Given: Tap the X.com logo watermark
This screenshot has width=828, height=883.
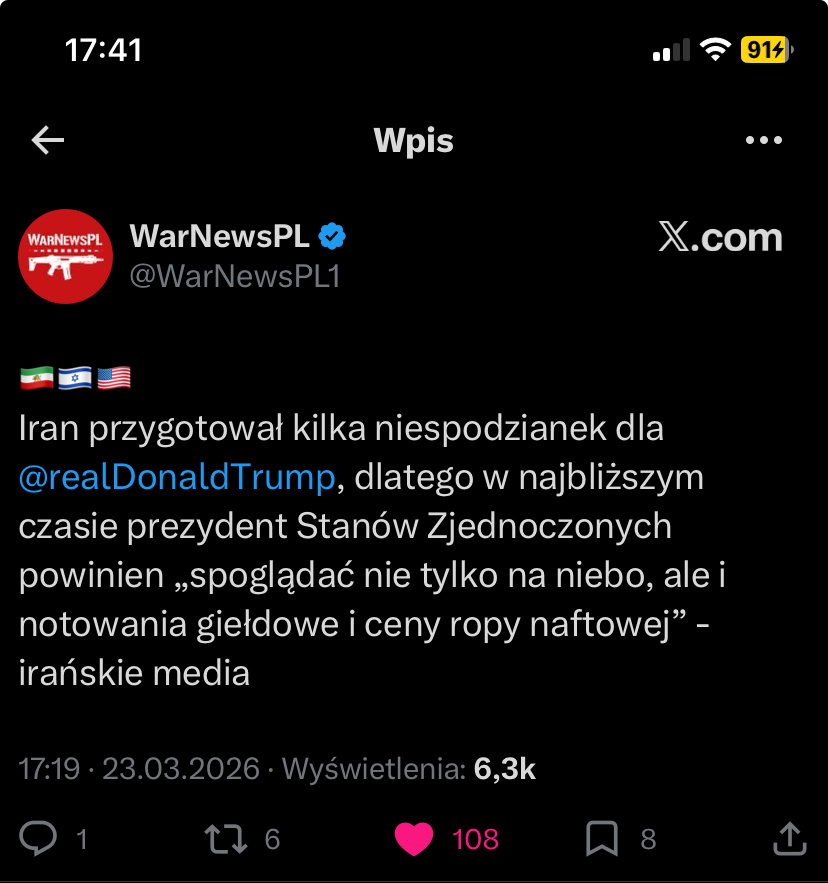Looking at the screenshot, I should click(x=720, y=237).
